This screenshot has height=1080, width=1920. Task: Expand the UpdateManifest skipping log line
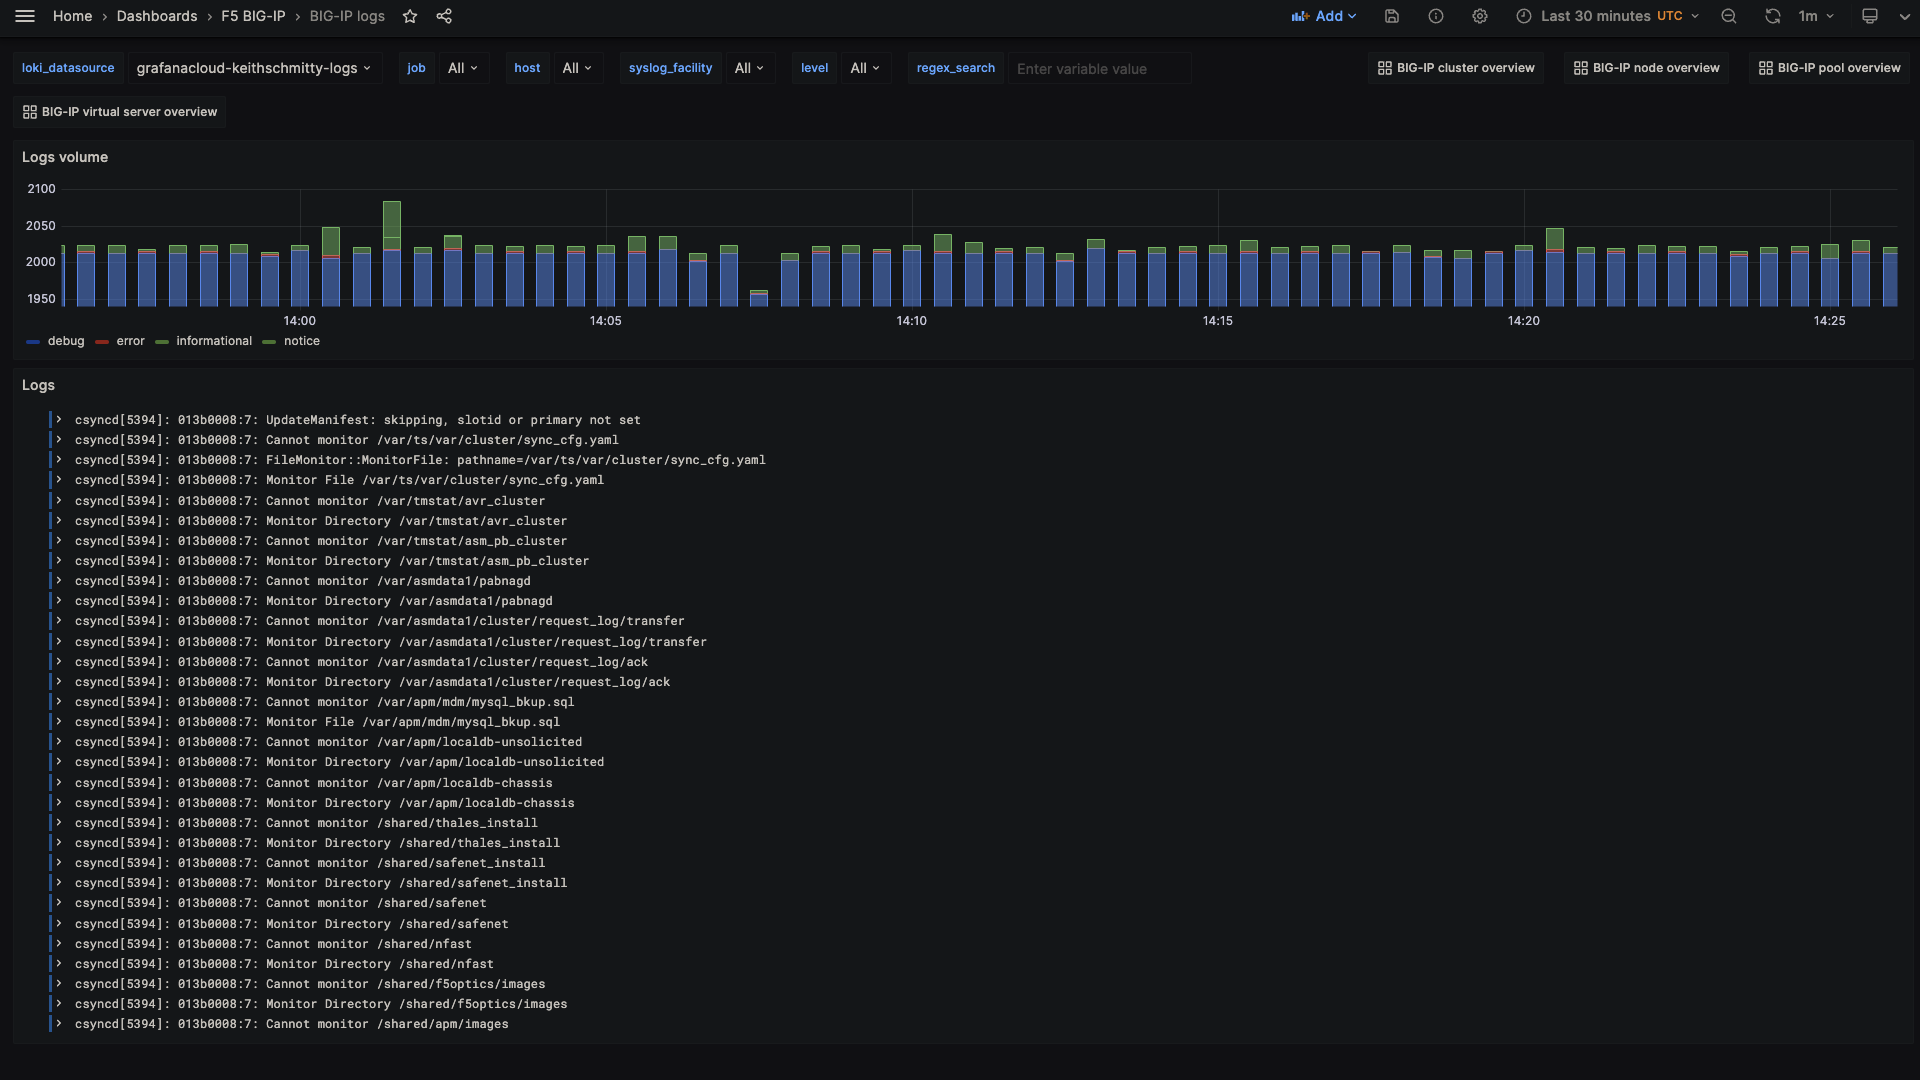[59, 420]
